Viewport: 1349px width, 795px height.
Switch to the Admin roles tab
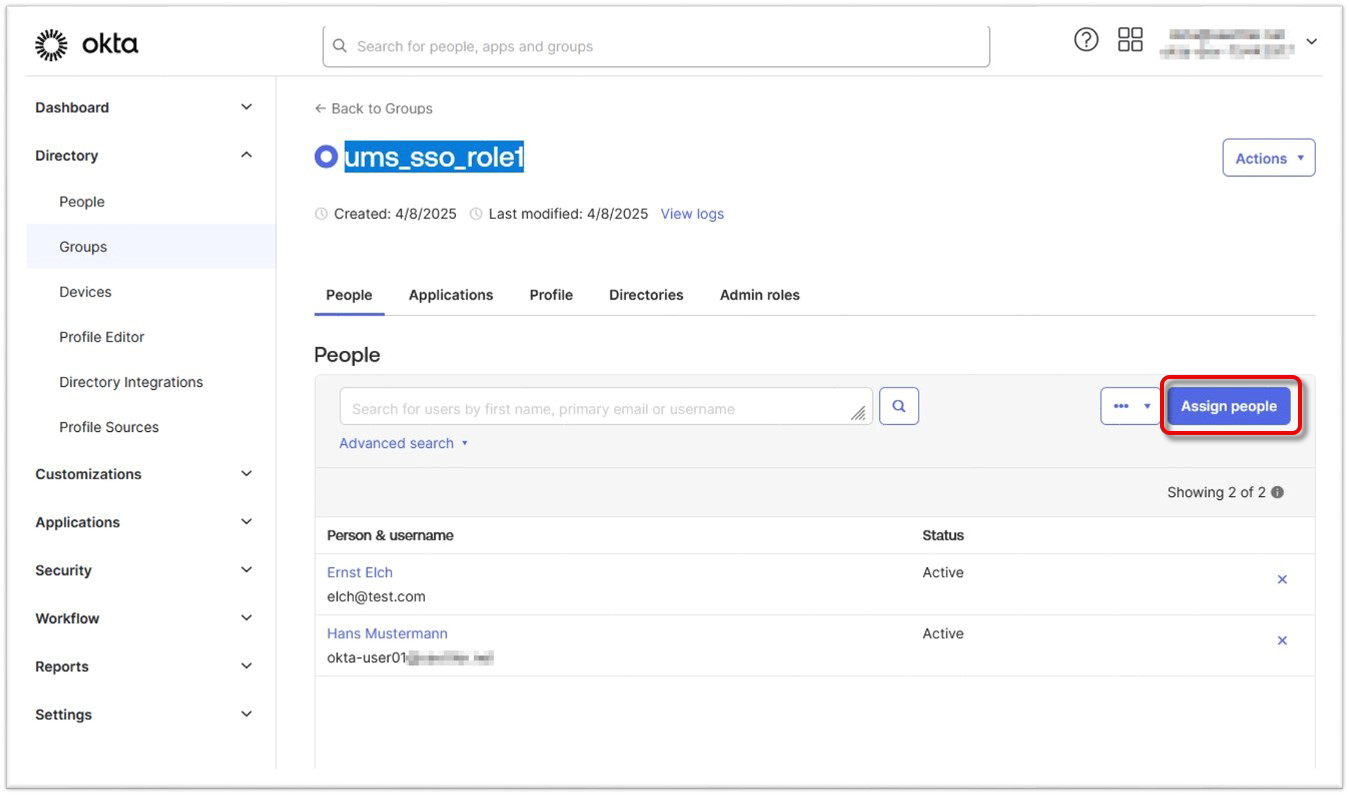coord(759,295)
